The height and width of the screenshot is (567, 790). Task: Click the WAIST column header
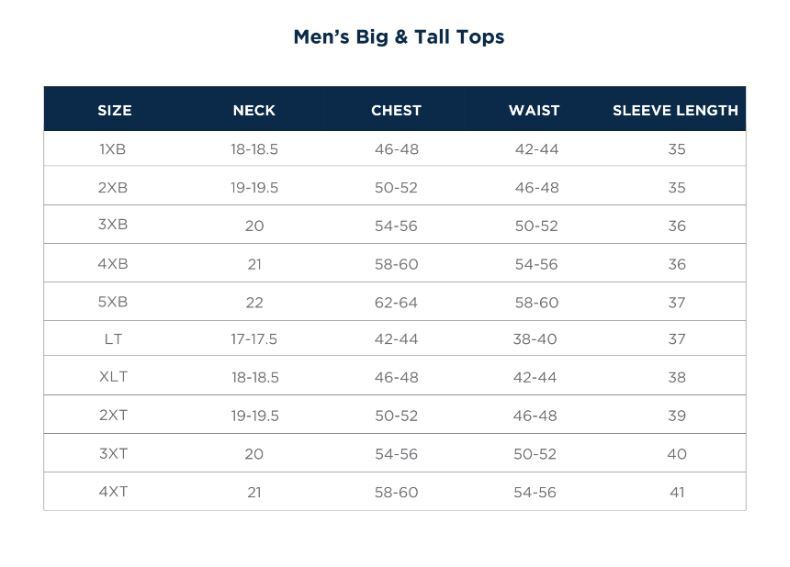click(534, 110)
